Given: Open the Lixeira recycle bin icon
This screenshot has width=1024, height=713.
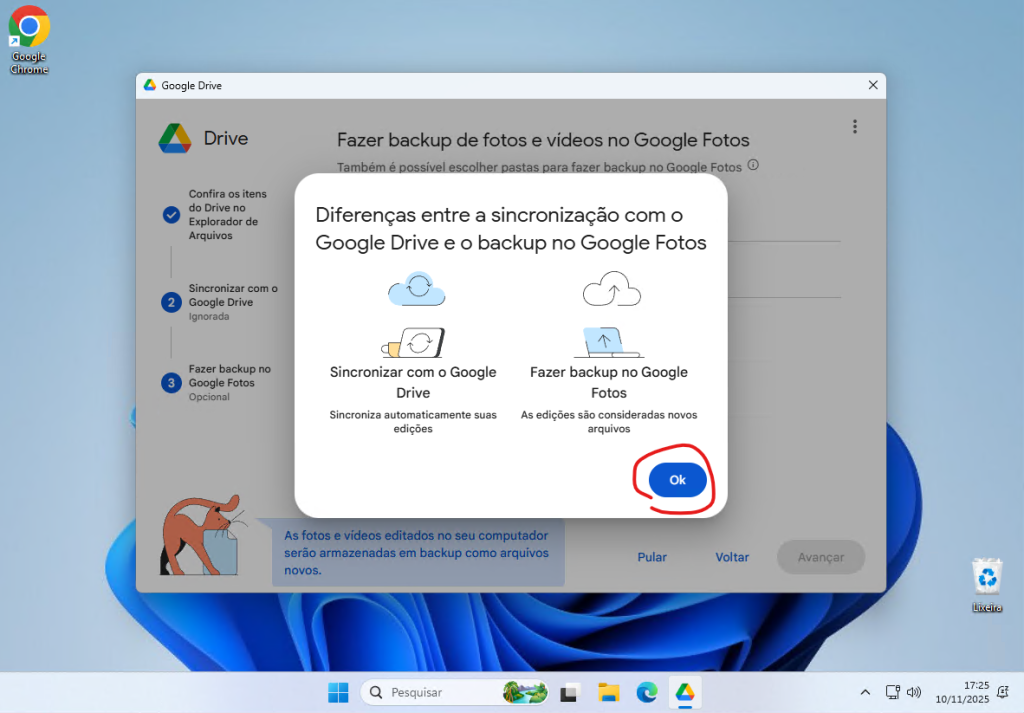Looking at the screenshot, I should coord(987,582).
